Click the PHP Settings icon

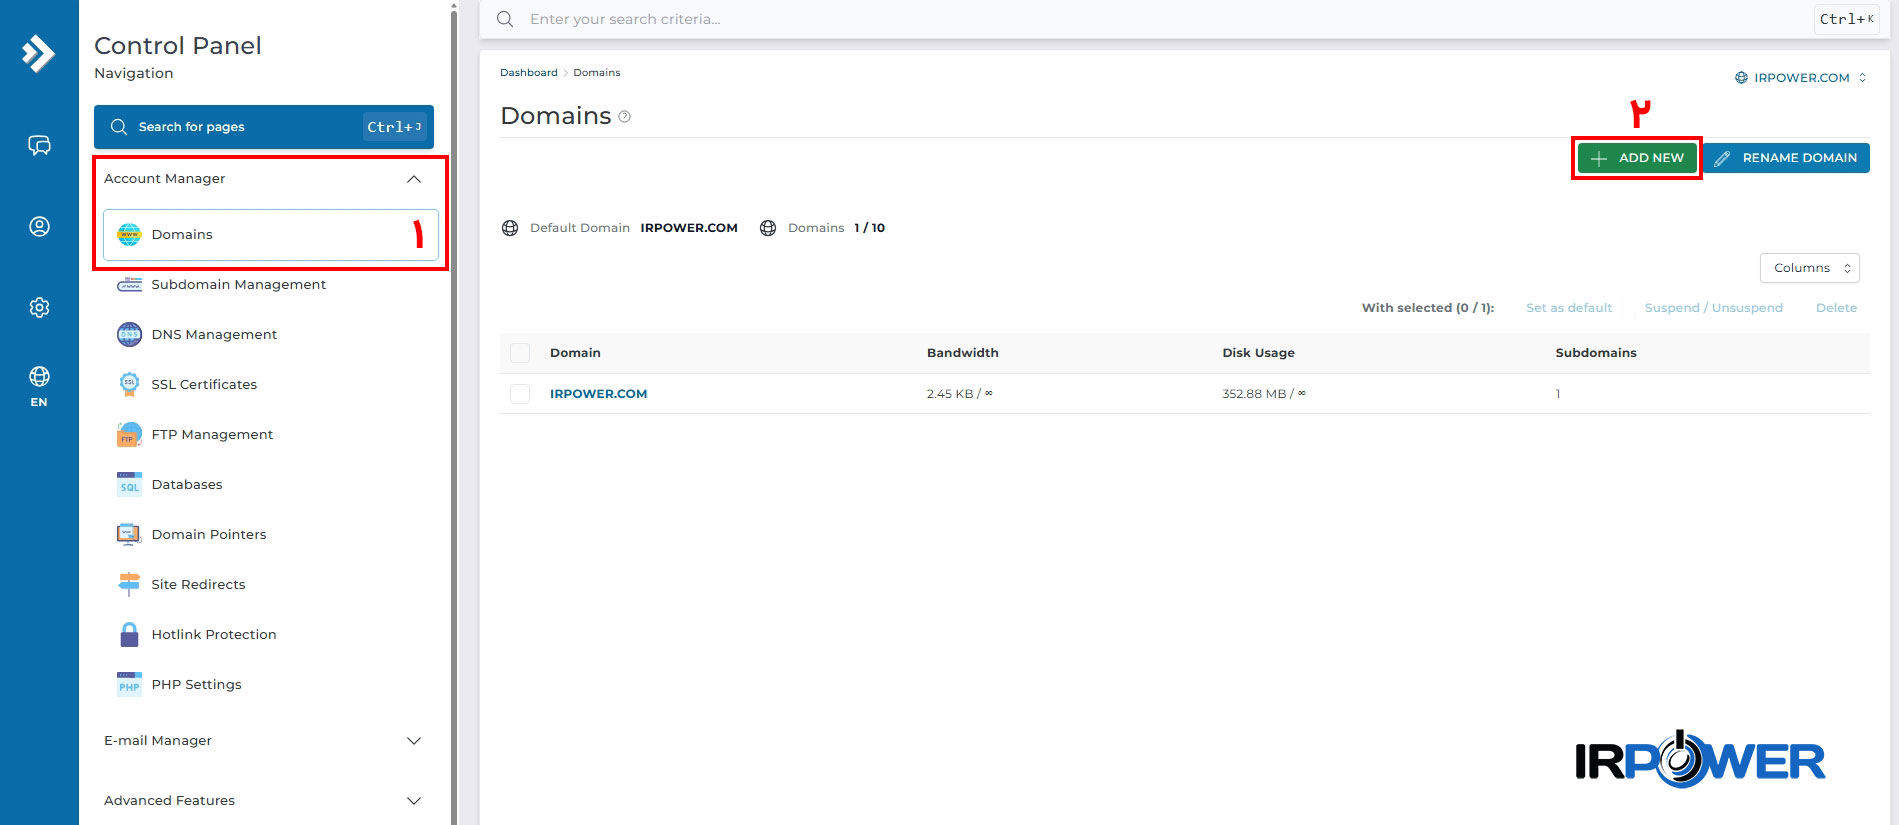129,685
